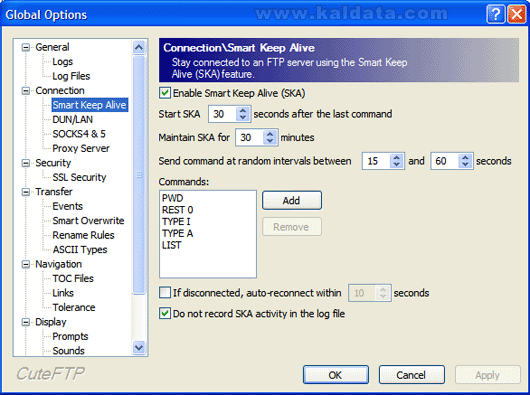Screen dimensions: 530x395
Task: Collapse the Display tree node
Action: 26,322
